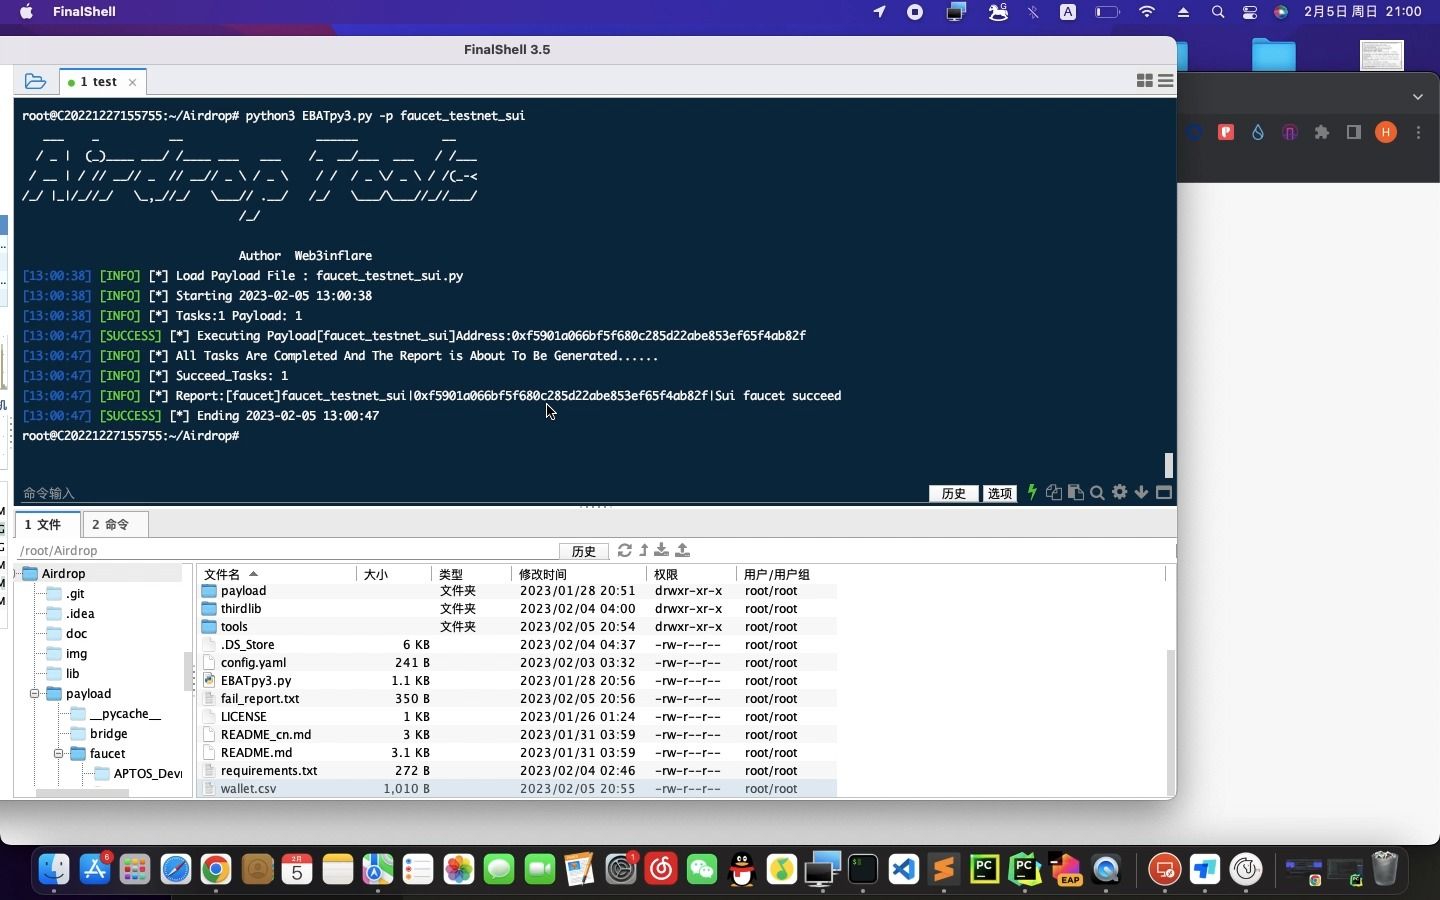This screenshot has height=900, width=1440.
Task: Select the README_cn.md file row
Action: click(x=517, y=735)
